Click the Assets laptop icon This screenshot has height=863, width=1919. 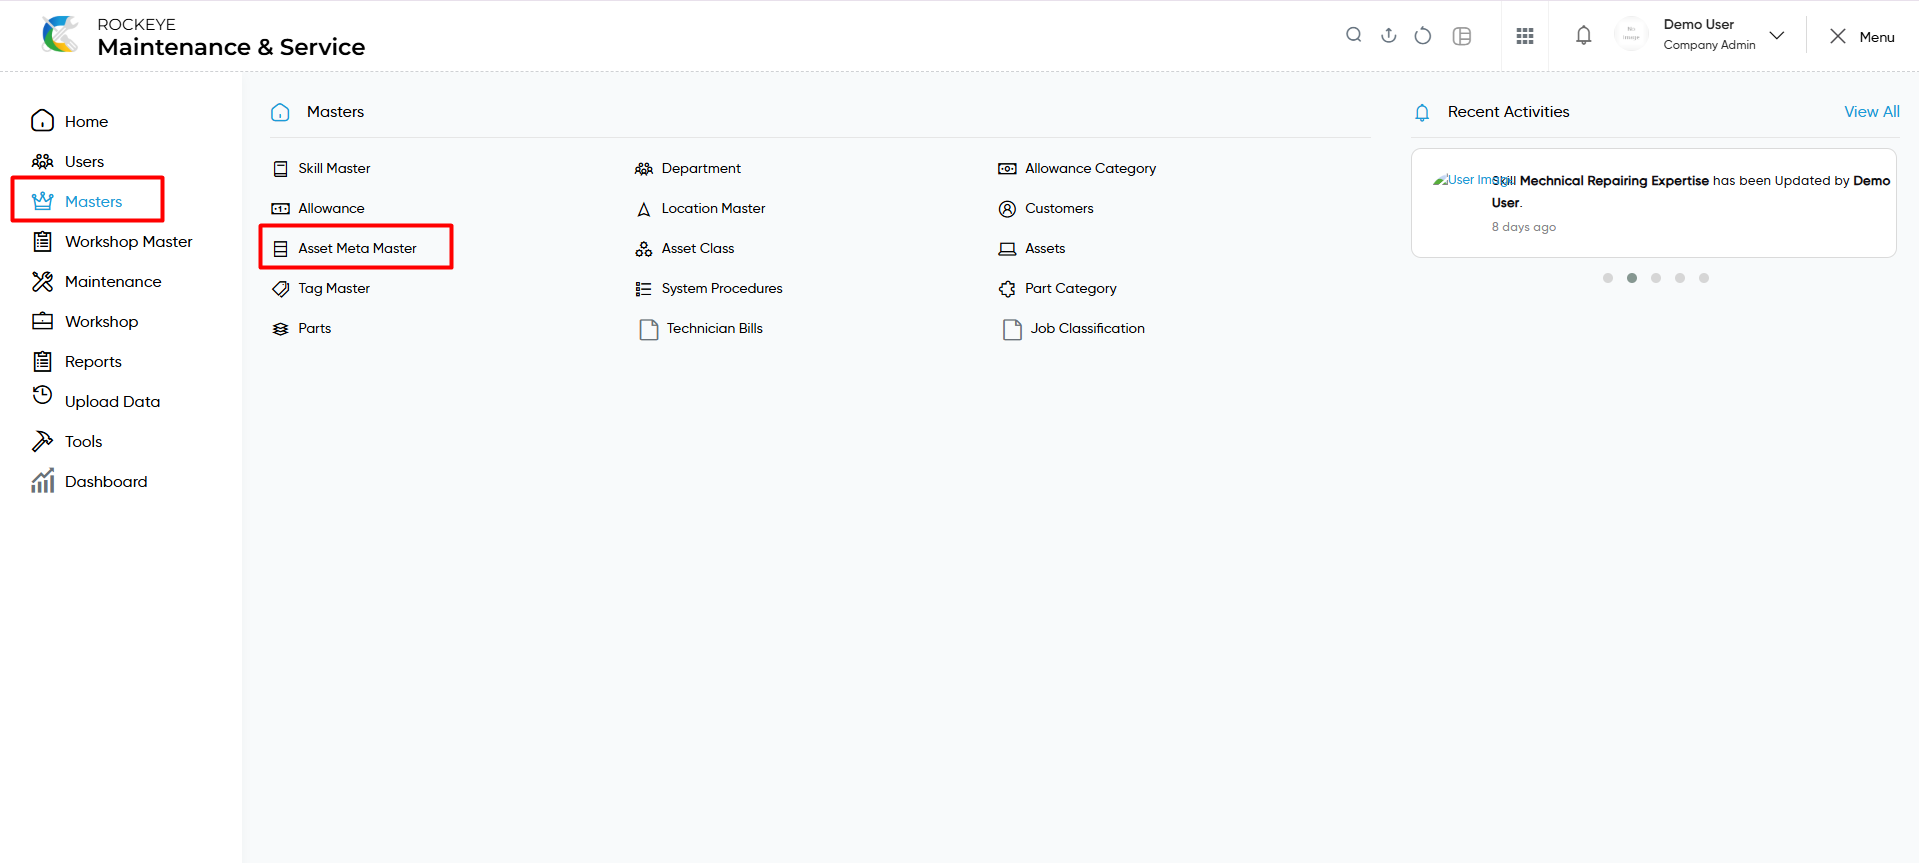coord(1007,248)
